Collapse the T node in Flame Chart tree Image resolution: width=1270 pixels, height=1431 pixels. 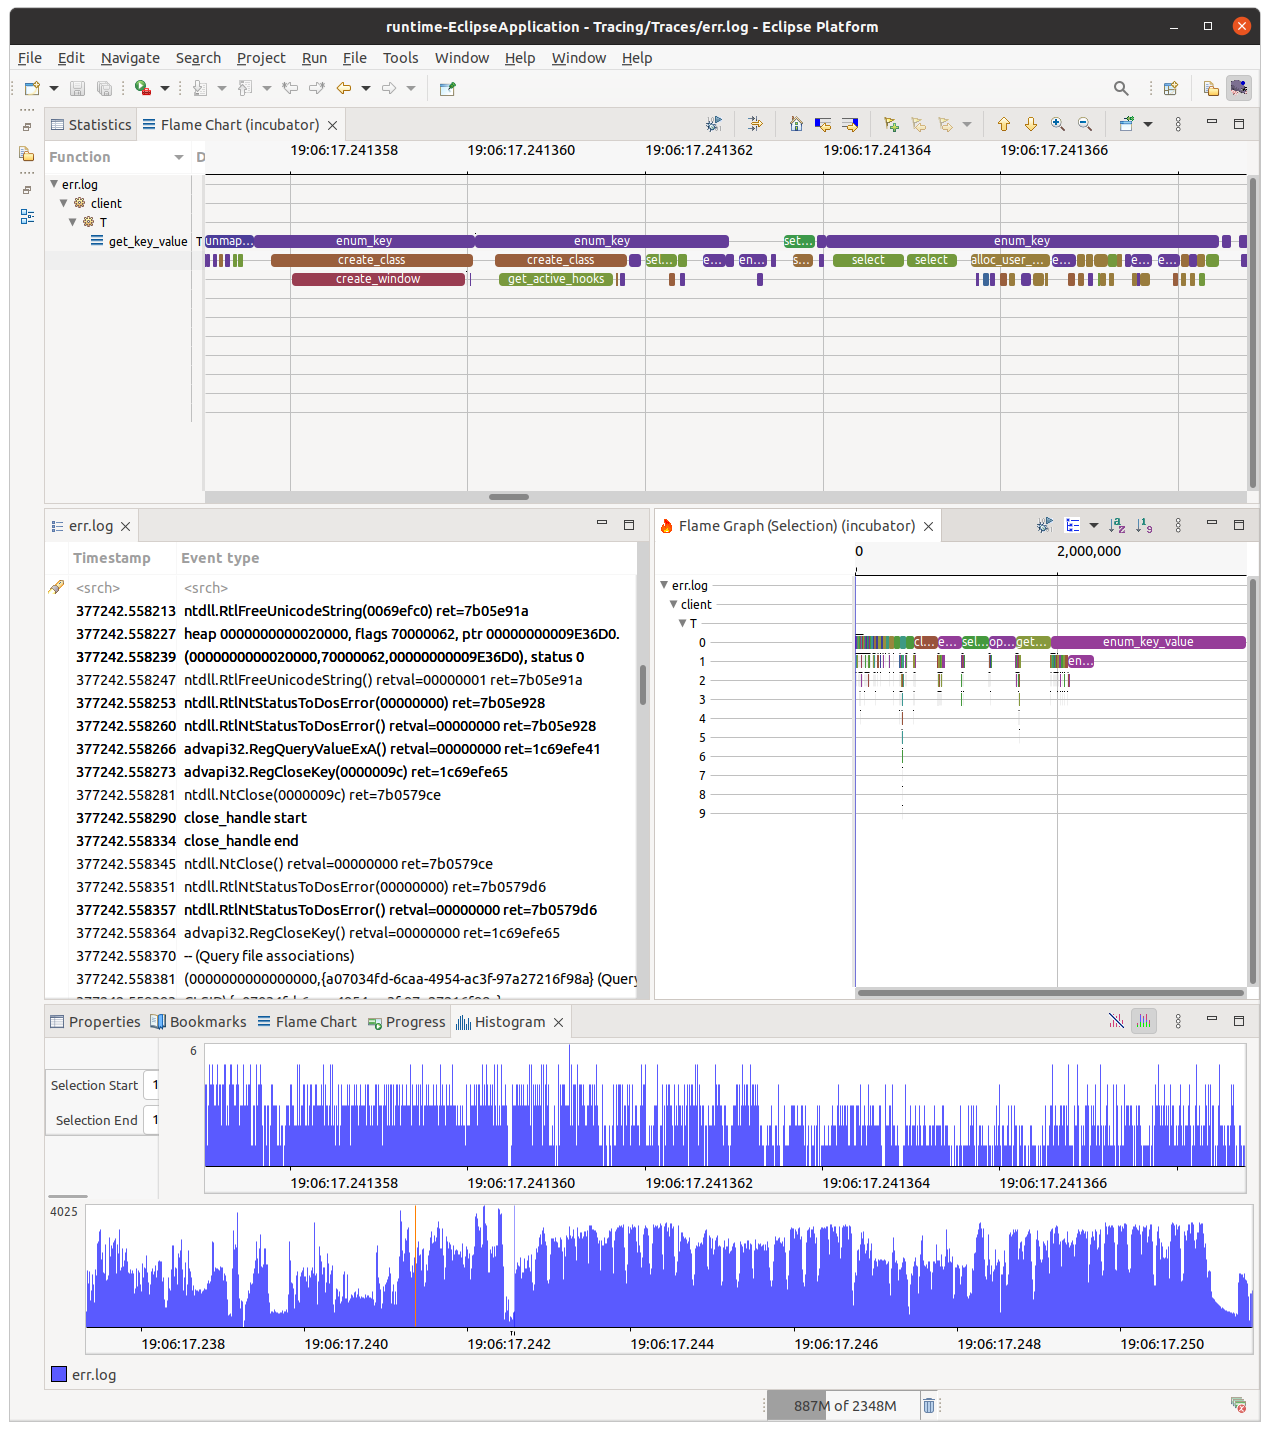pos(72,222)
